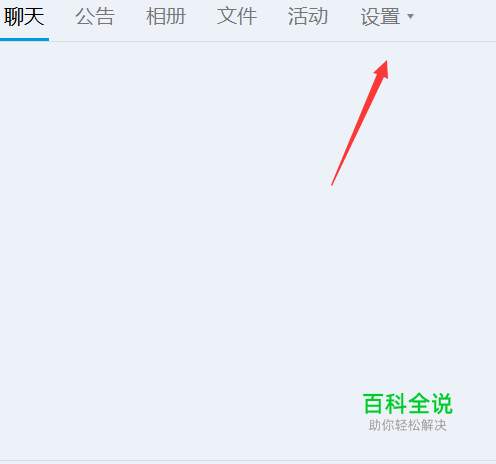Screen dimensions: 496x464
Task: Open the 公告 tab
Action: (95, 16)
